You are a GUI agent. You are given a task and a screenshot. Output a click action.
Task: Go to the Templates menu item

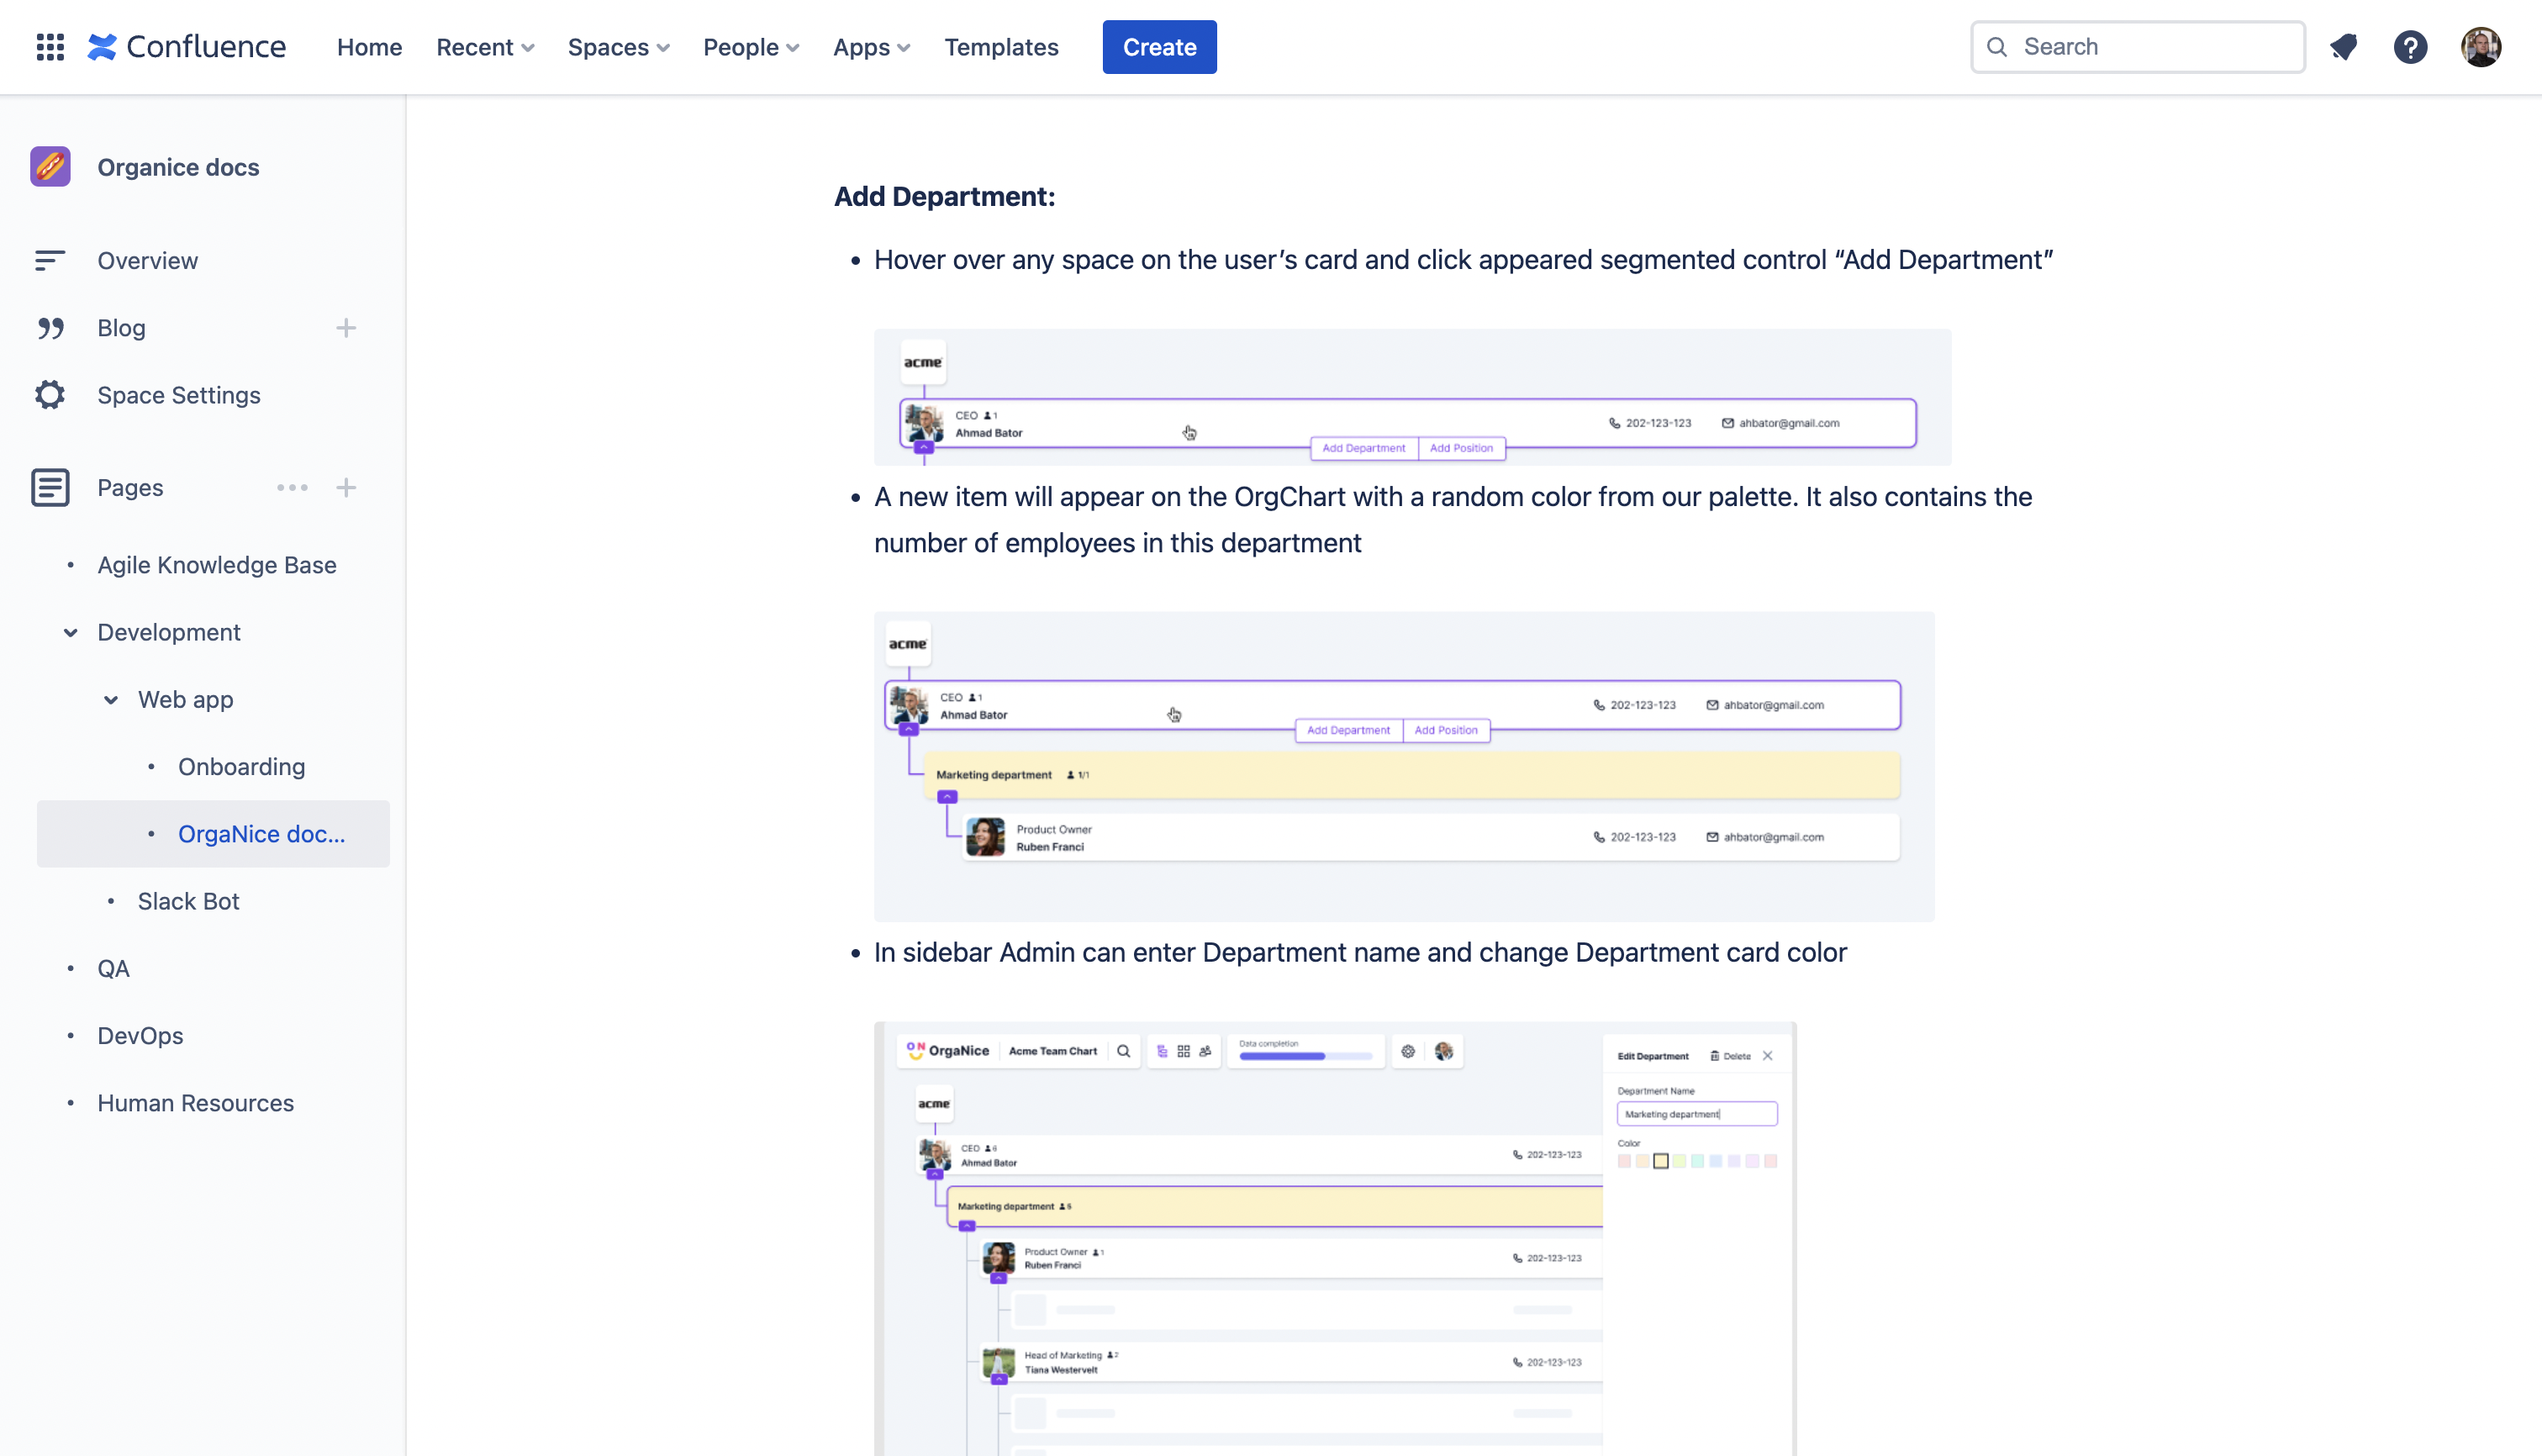pos(1001,47)
